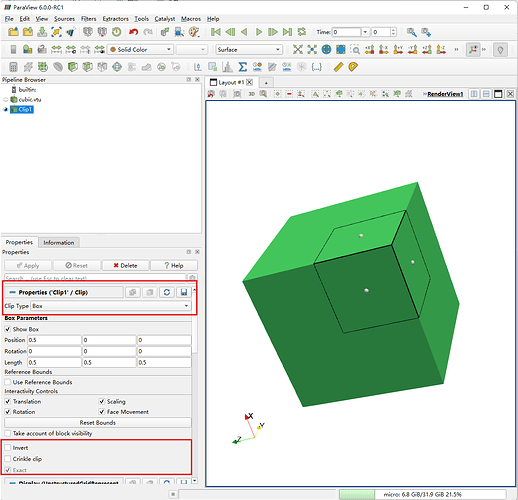Screen dimensions: 518x500
Task: Toggle the Show Box checkbox
Action: 8,329
